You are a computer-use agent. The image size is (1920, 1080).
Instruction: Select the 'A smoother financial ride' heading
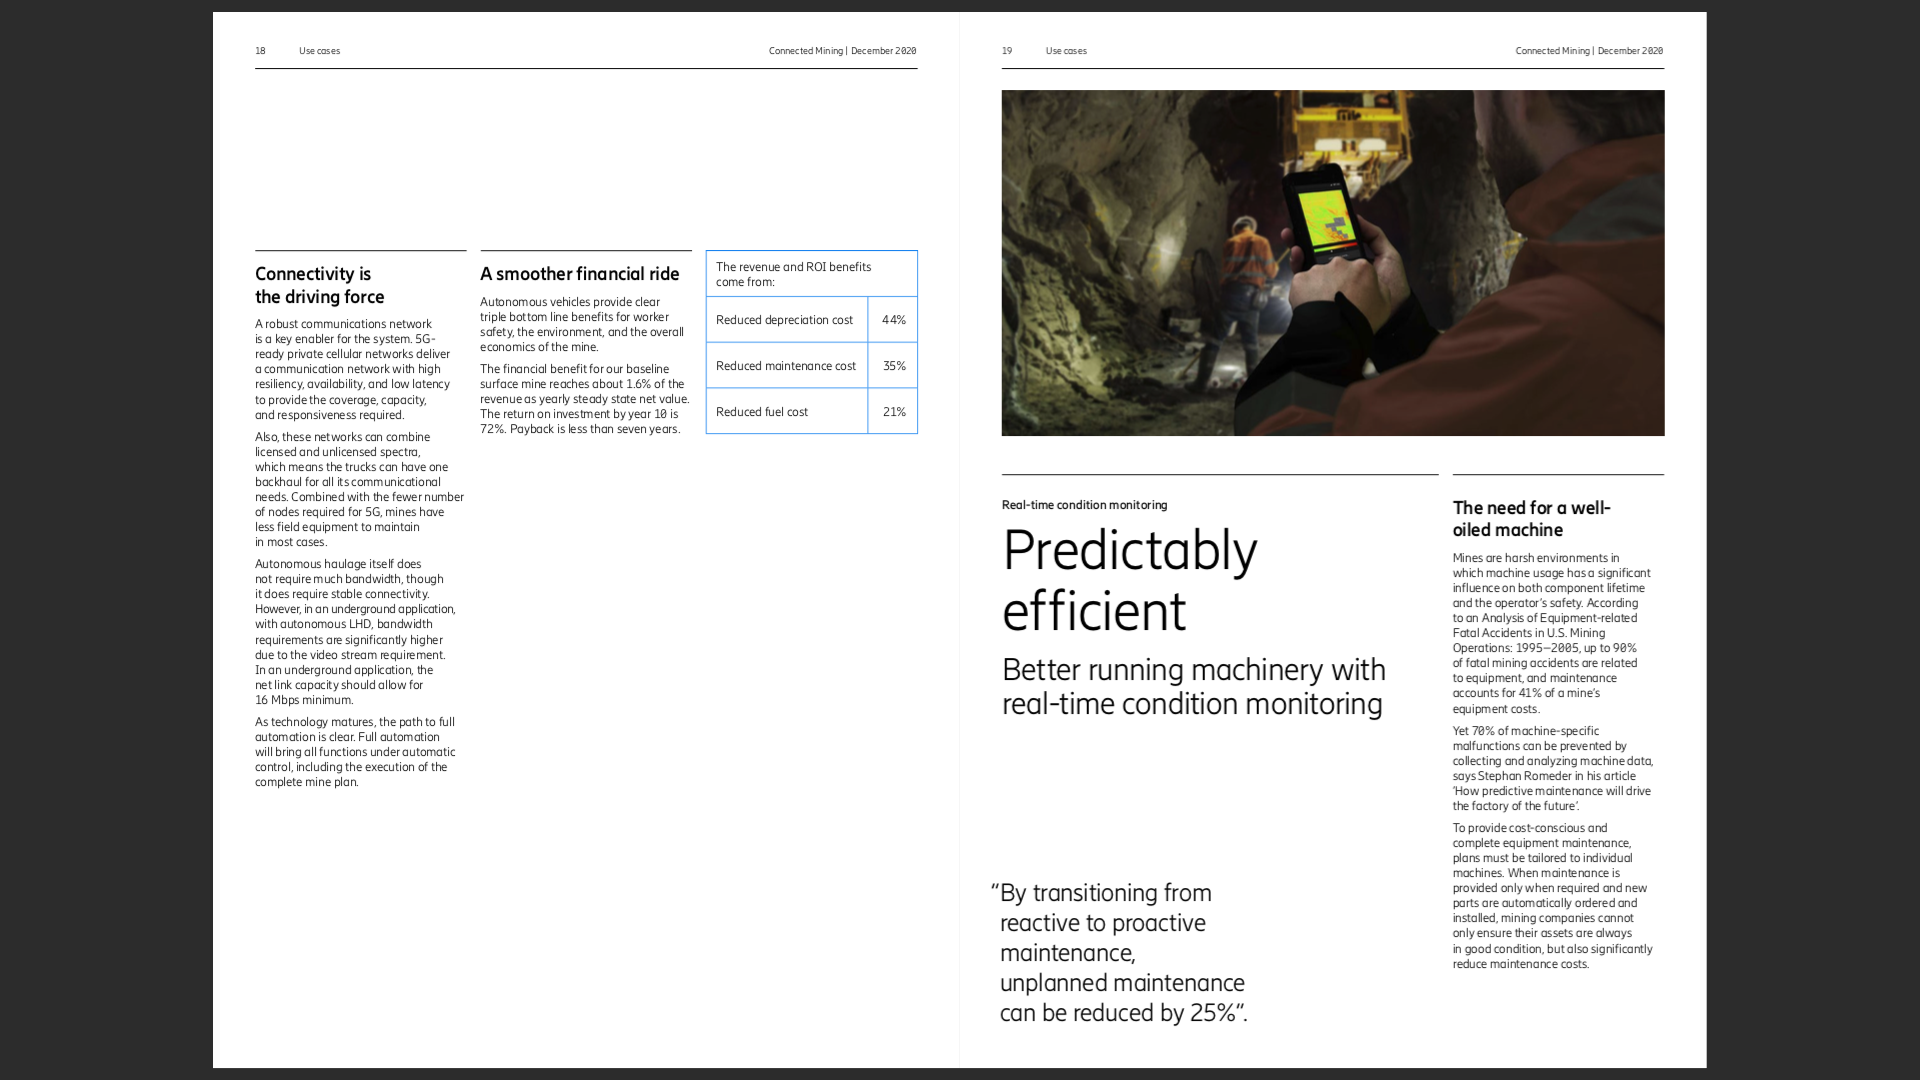[580, 274]
